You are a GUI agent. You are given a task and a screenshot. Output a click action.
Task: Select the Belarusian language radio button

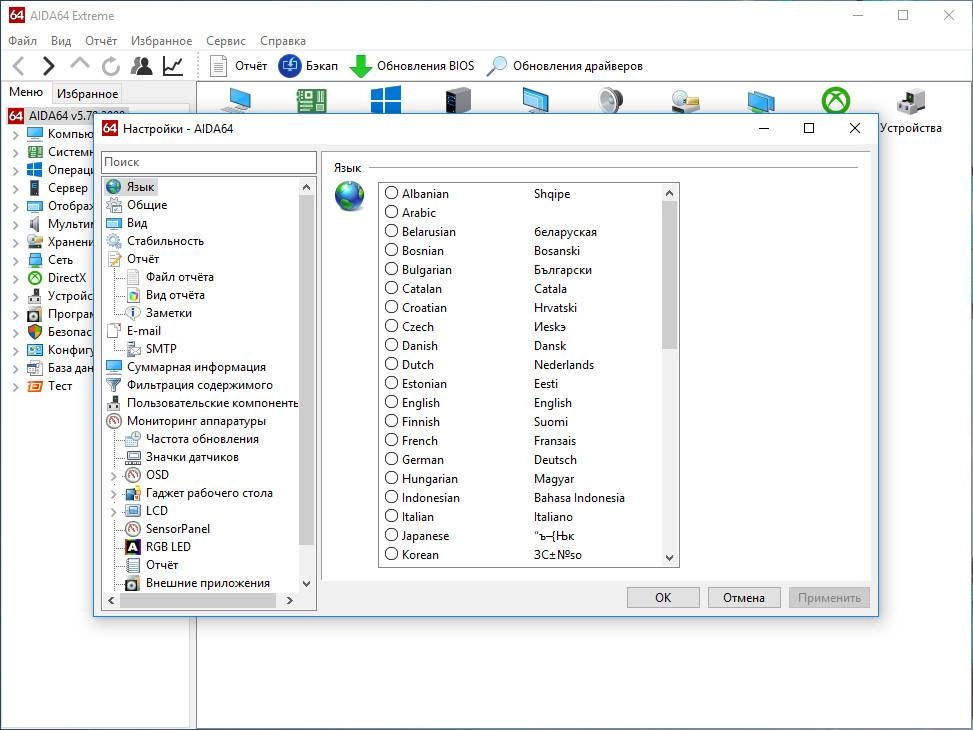391,231
